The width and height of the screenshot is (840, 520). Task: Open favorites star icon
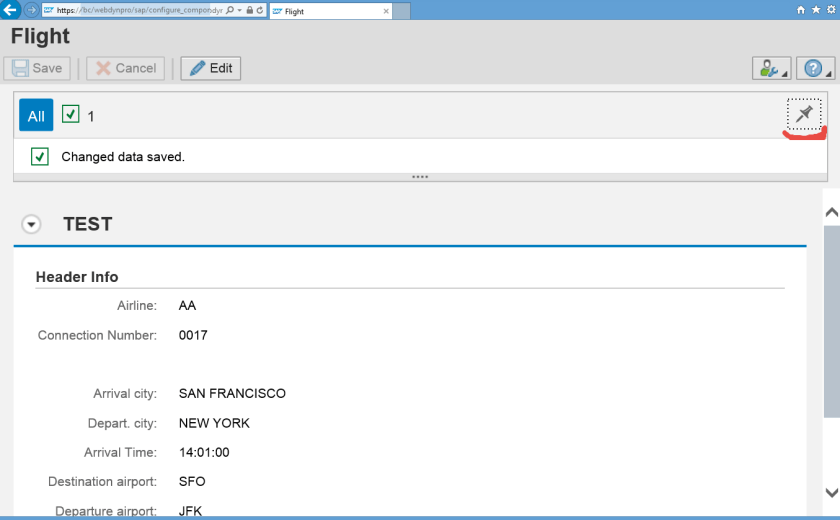coord(816,10)
